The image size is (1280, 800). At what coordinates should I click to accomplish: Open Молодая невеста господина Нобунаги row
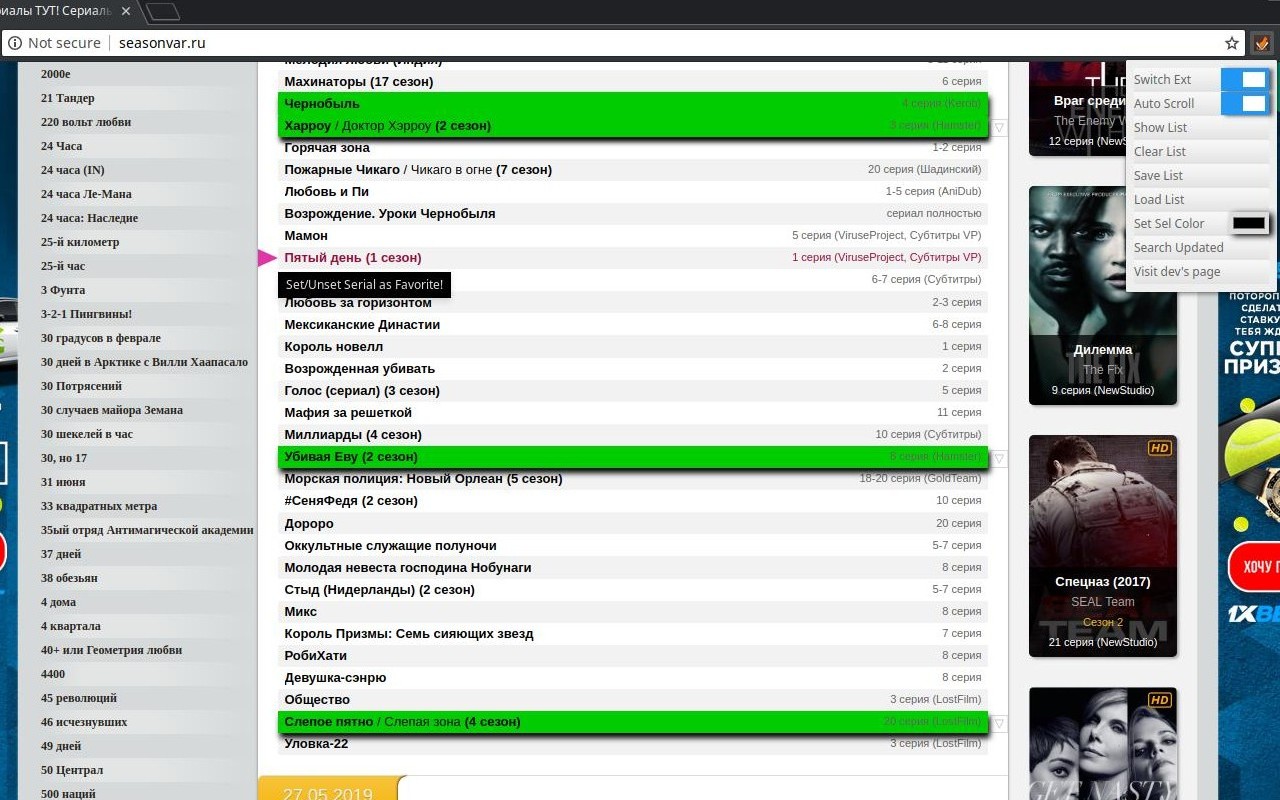pos(632,567)
